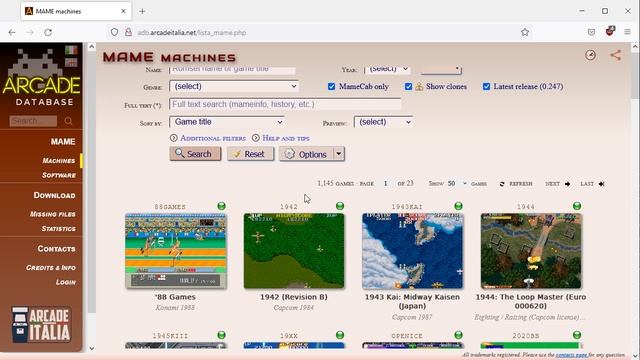The width and height of the screenshot is (640, 360).
Task: Click the page scrollbar thumb at the right edge
Action: pos(635,76)
